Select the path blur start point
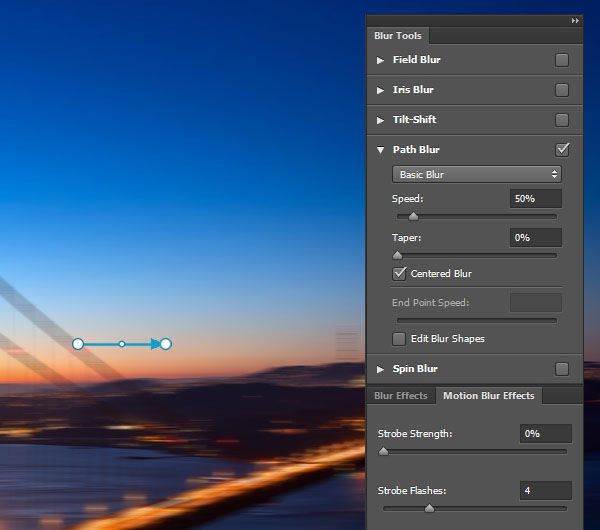This screenshot has width=600, height=530. [x=78, y=344]
